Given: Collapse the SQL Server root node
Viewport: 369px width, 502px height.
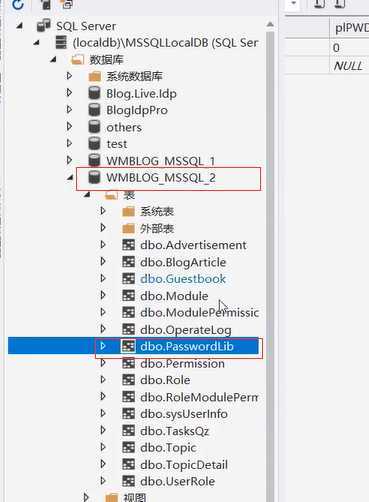Looking at the screenshot, I should [x=20, y=26].
